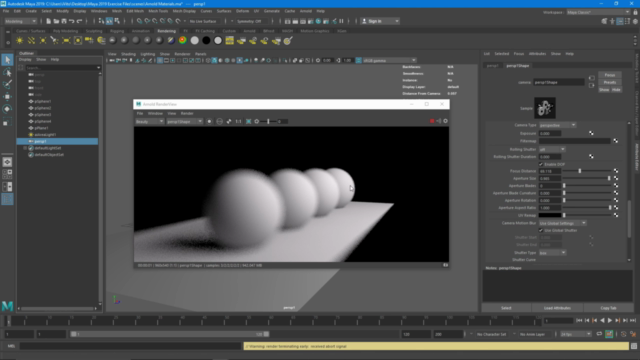Image resolution: width=640 pixels, height=360 pixels.
Task: Open the Modeling menu set dropdown
Action: pos(20,21)
